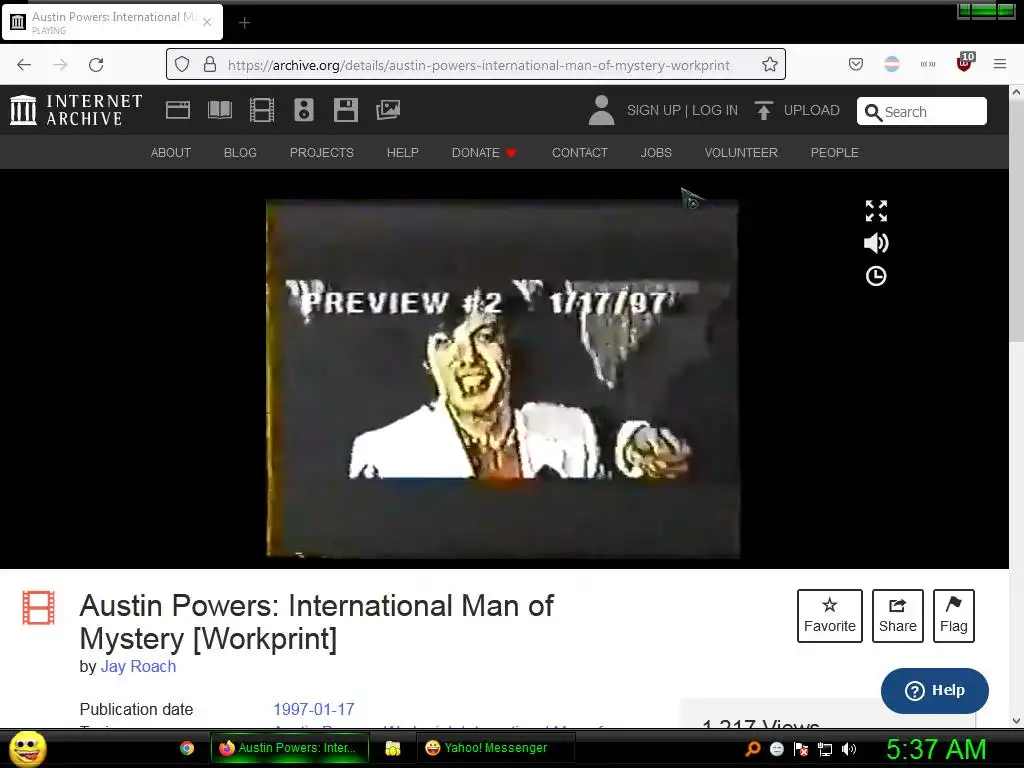Click the archive search field

pyautogui.click(x=921, y=112)
